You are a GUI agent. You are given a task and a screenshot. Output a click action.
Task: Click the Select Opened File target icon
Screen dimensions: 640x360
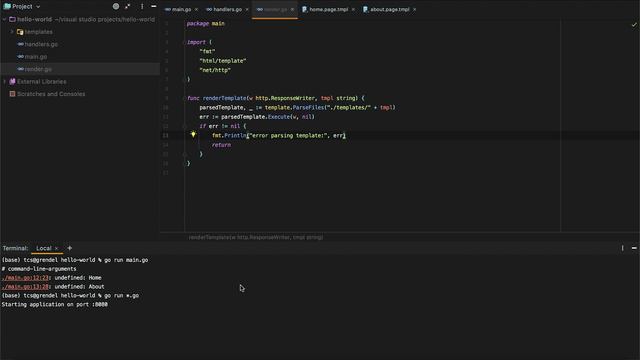[x=116, y=7]
